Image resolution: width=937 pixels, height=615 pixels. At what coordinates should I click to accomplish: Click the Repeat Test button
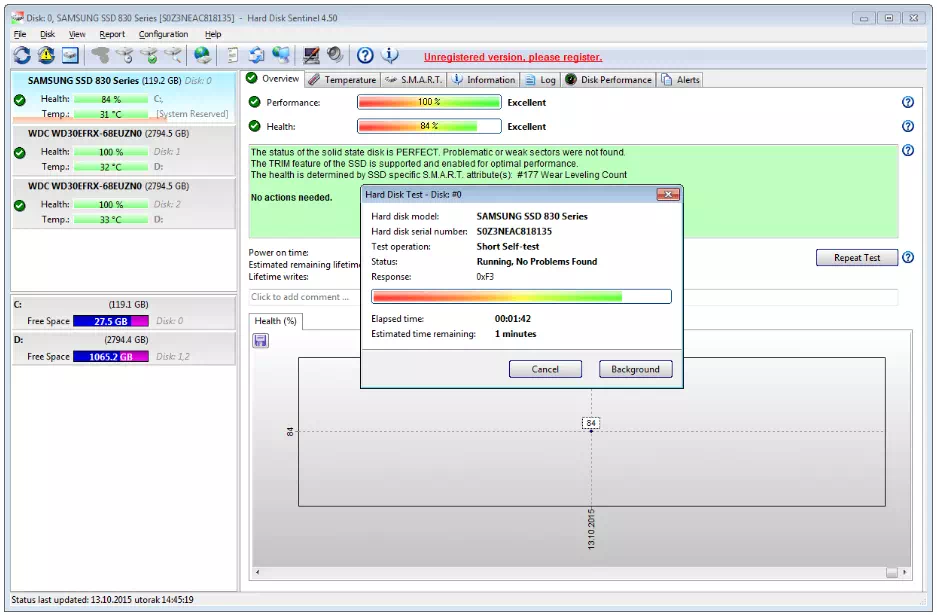(857, 258)
